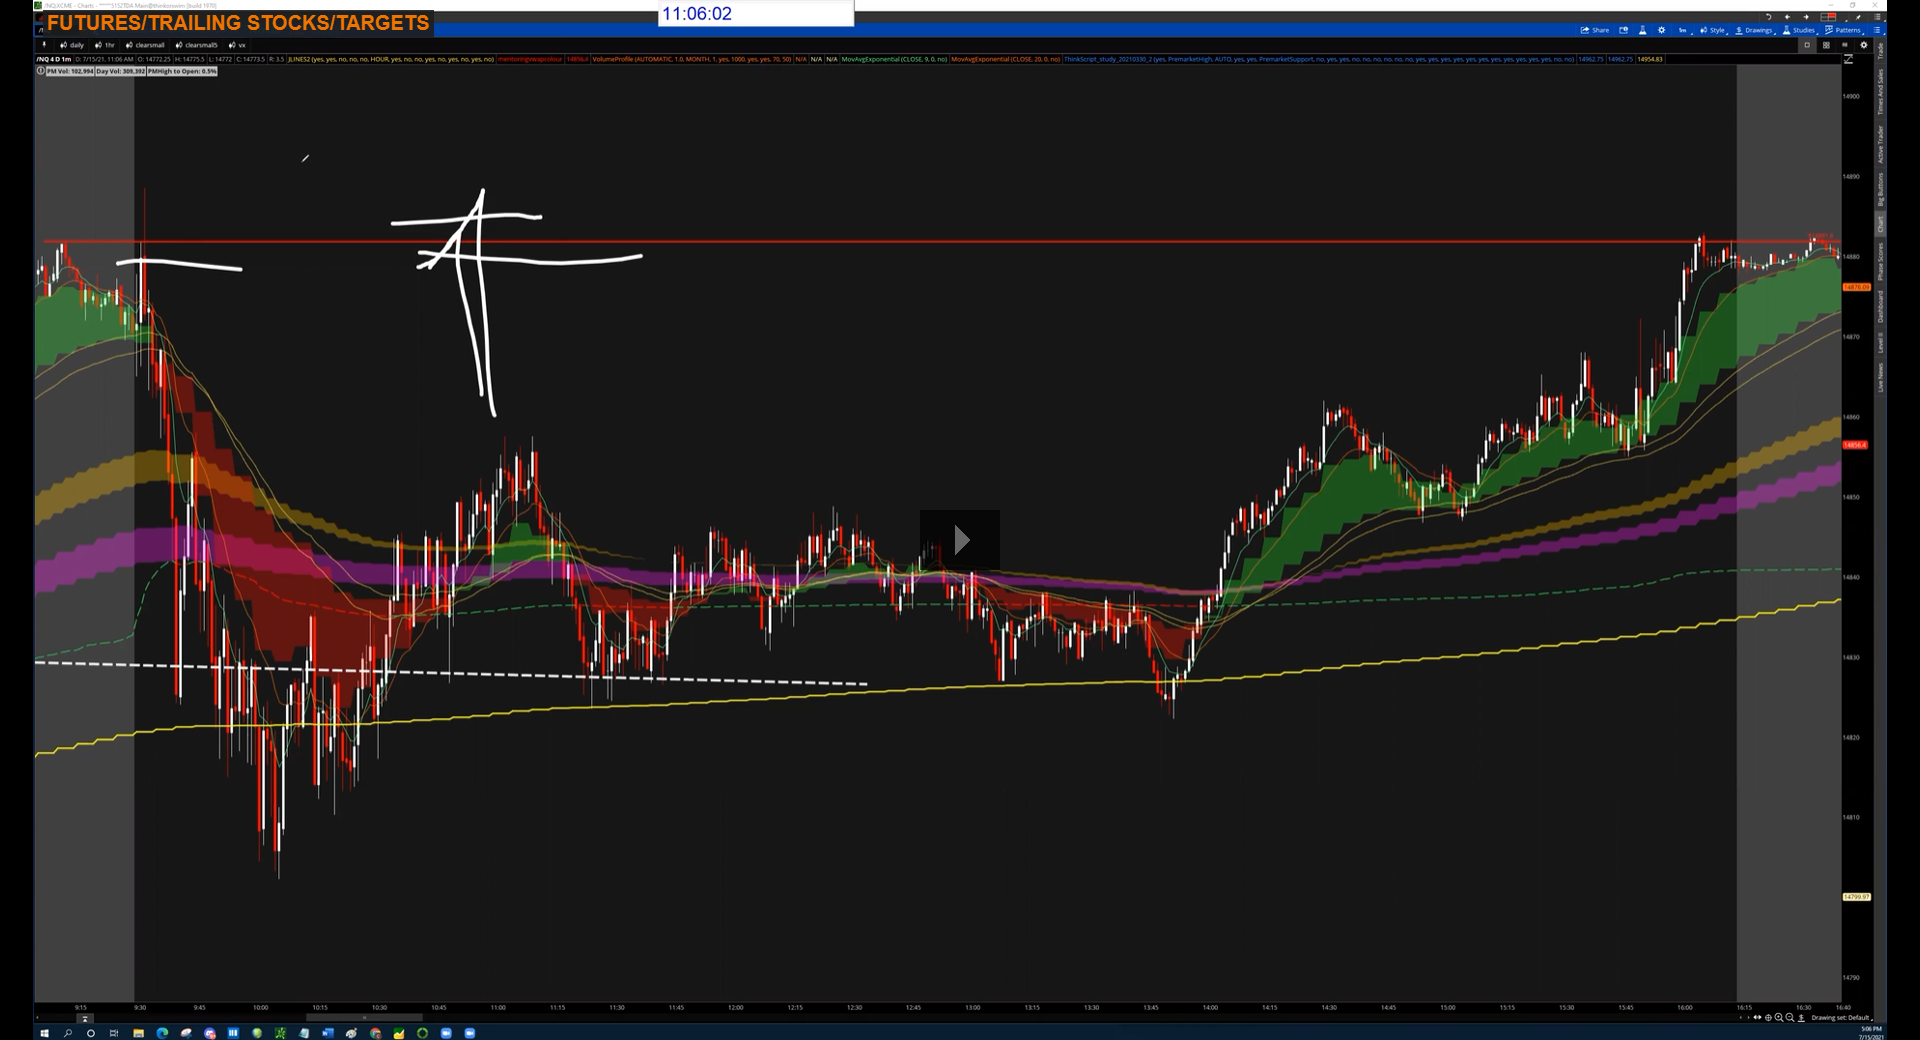1920x1040 pixels.
Task: Click the zoom in magnifier icon
Action: tap(1779, 1018)
